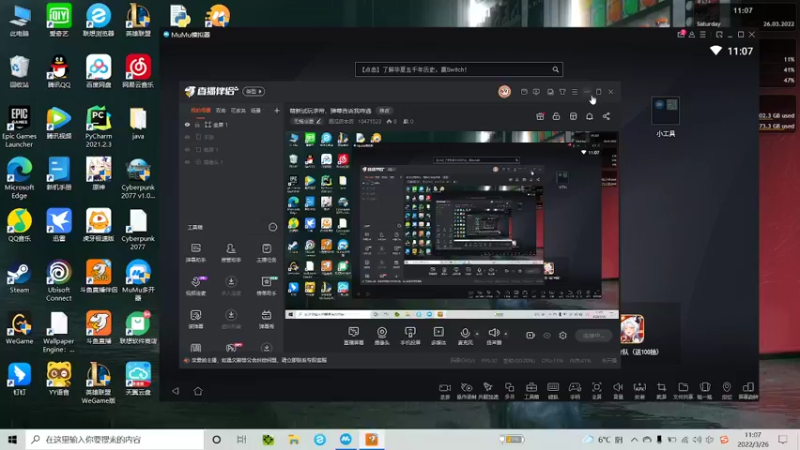This screenshot has width=800, height=450.
Task: Open 直播伴侣 settings gear
Action: click(563, 335)
